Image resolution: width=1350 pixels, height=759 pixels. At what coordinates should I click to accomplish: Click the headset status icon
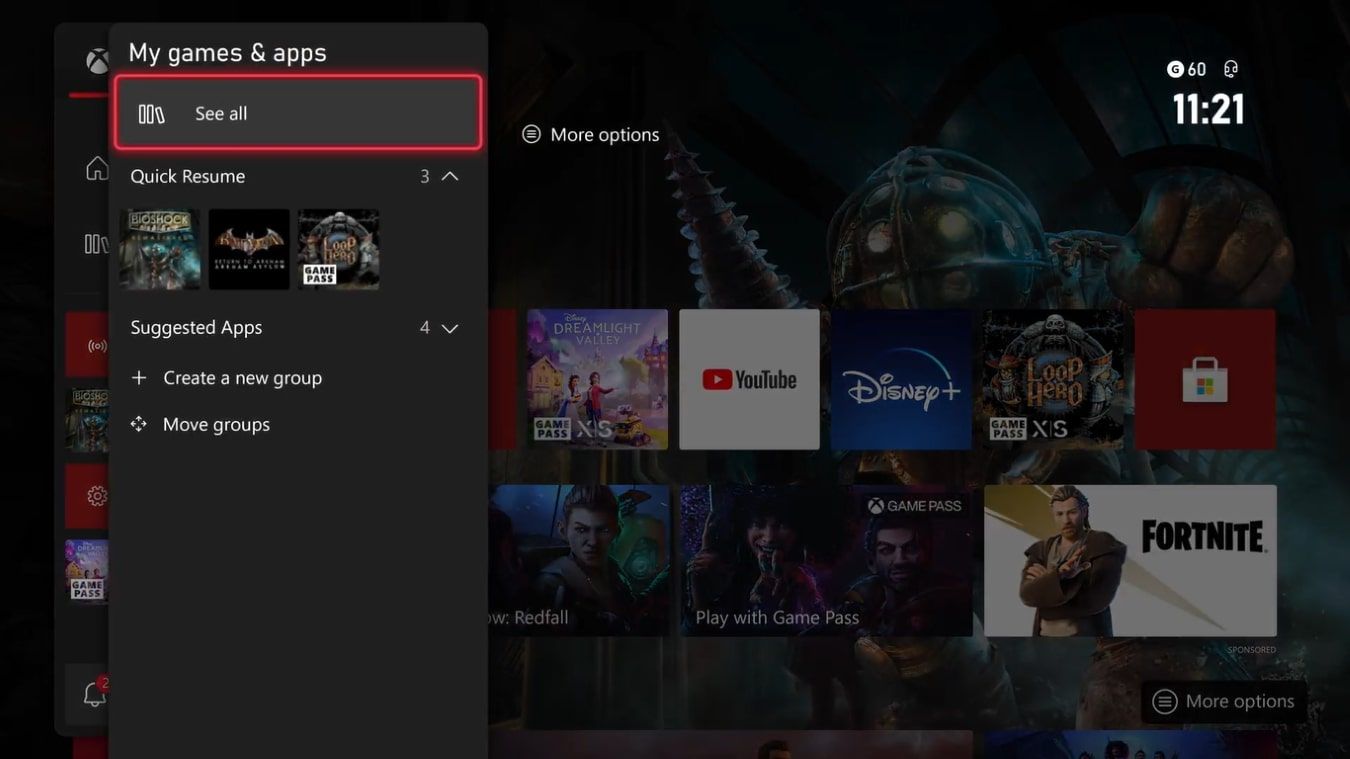click(x=1231, y=69)
